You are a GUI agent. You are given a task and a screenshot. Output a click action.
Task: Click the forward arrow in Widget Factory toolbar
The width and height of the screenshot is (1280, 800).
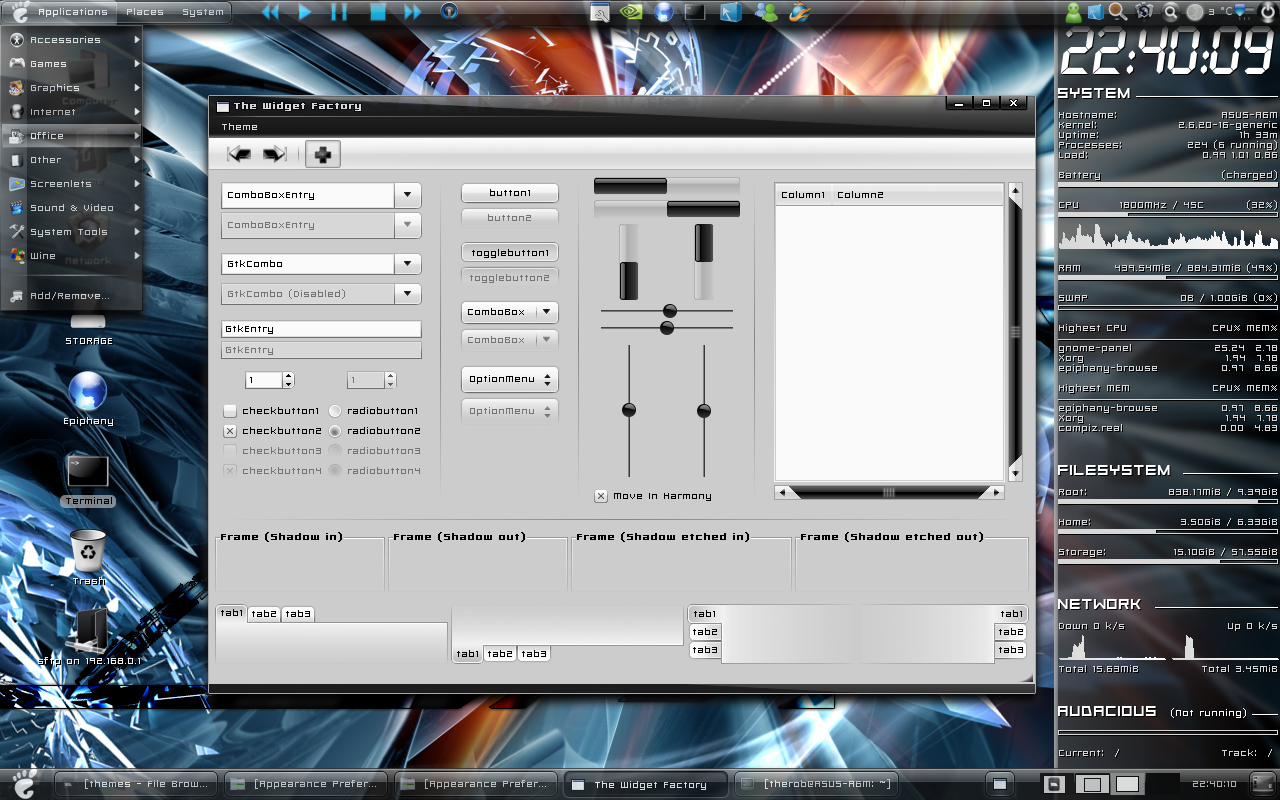tap(274, 154)
